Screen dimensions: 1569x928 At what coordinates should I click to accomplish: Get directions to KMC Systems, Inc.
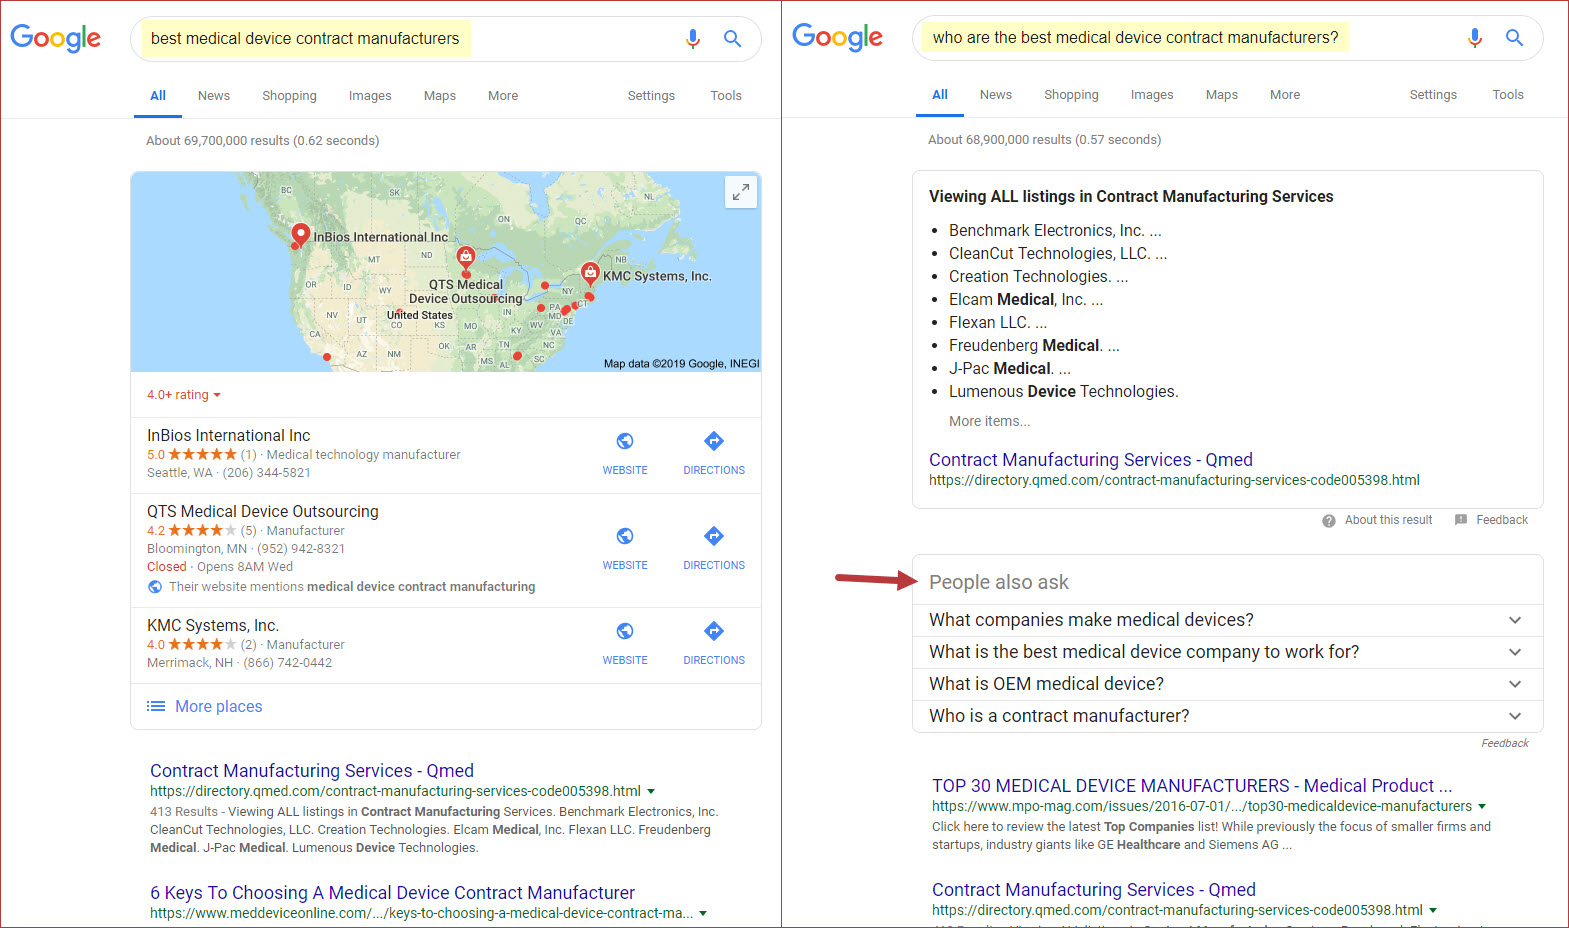pyautogui.click(x=714, y=631)
